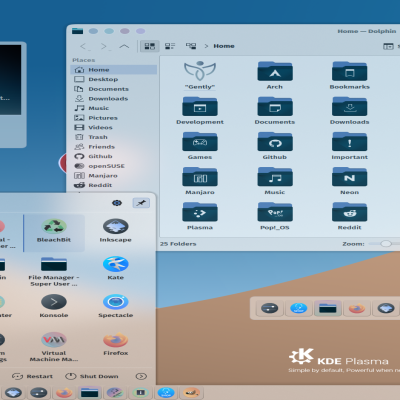
Task: Go forward in Dolphin navigation
Action: (104, 46)
